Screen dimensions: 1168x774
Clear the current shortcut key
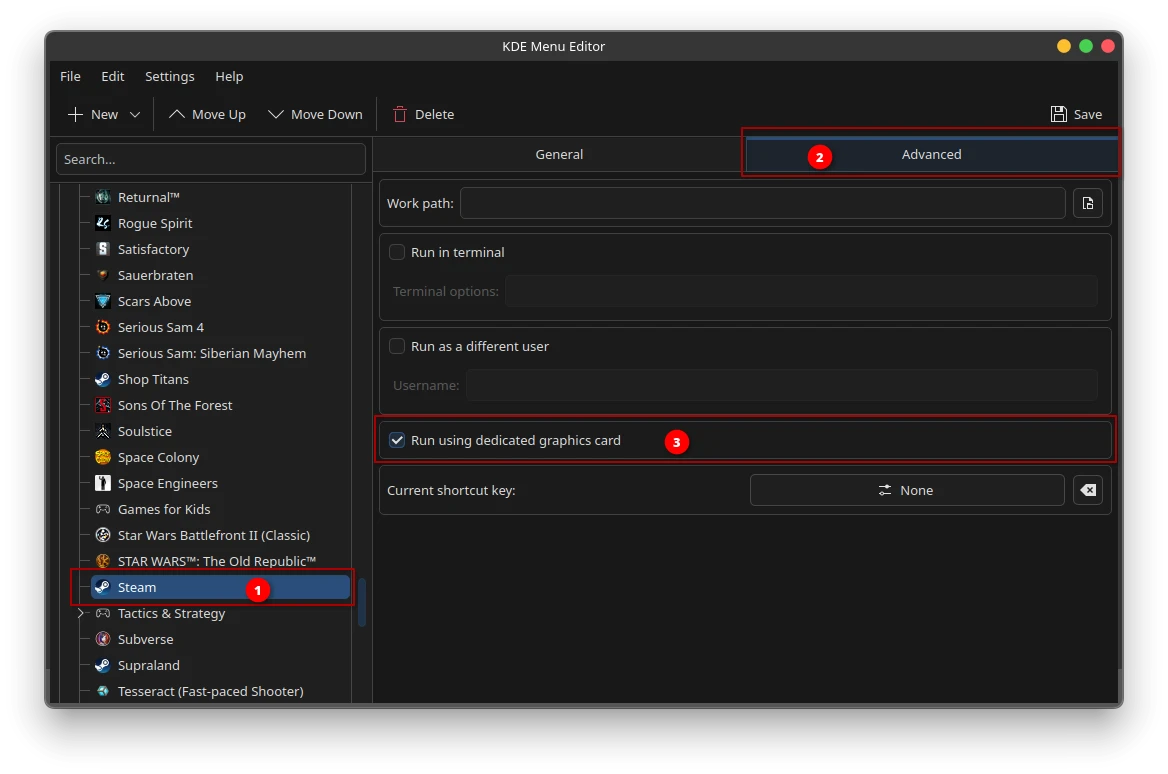point(1088,490)
